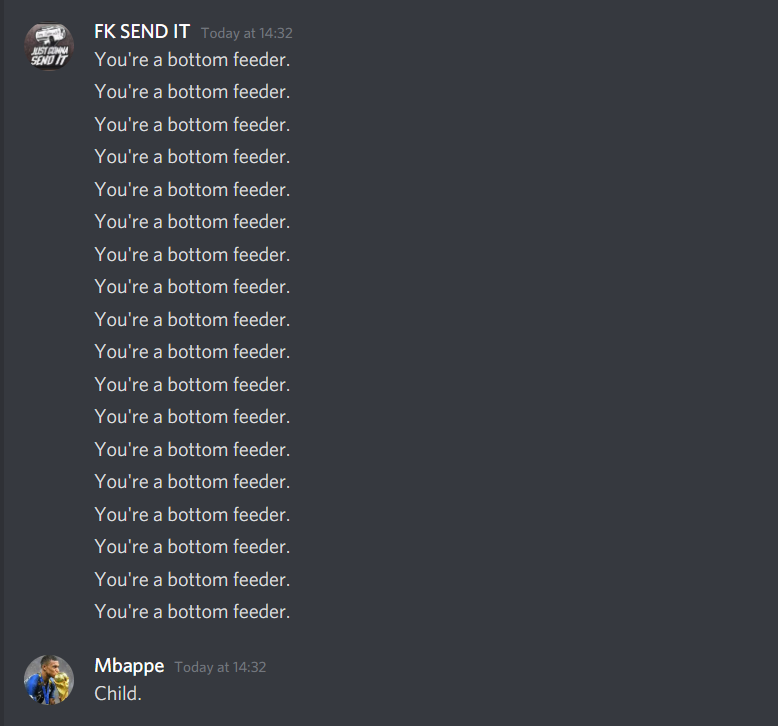The height and width of the screenshot is (726, 778).
Task: Select the second "You're a bottom feeder." line
Action: click(x=193, y=92)
